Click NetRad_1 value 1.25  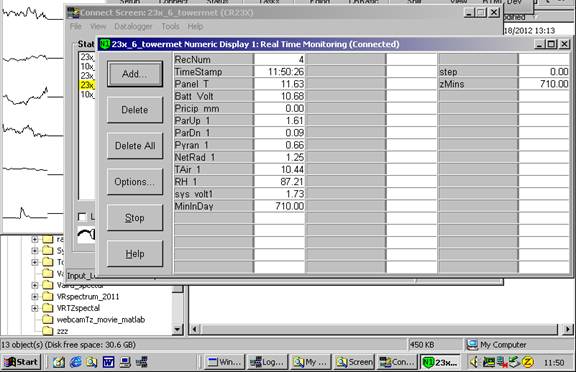[279, 157]
